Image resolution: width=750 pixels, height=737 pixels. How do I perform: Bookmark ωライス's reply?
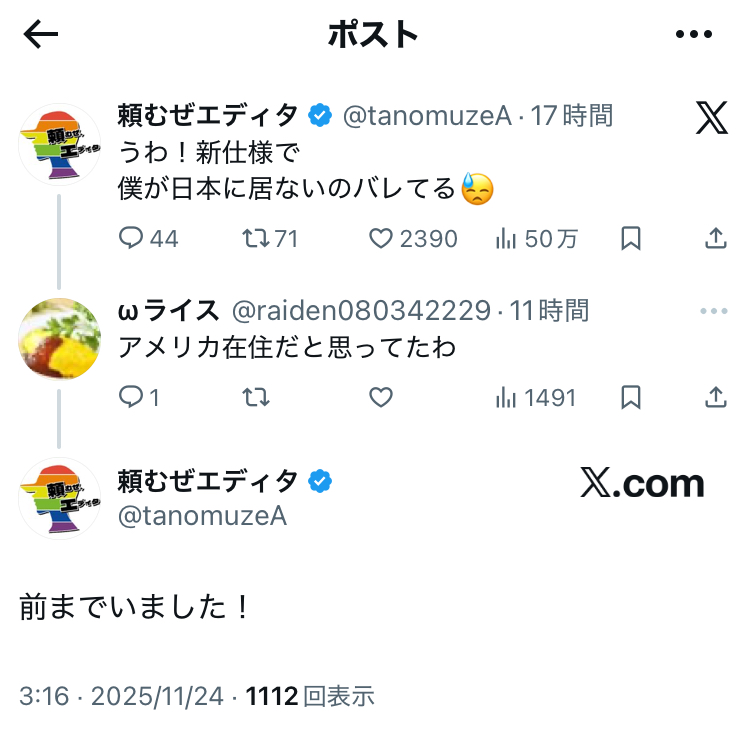point(631,397)
